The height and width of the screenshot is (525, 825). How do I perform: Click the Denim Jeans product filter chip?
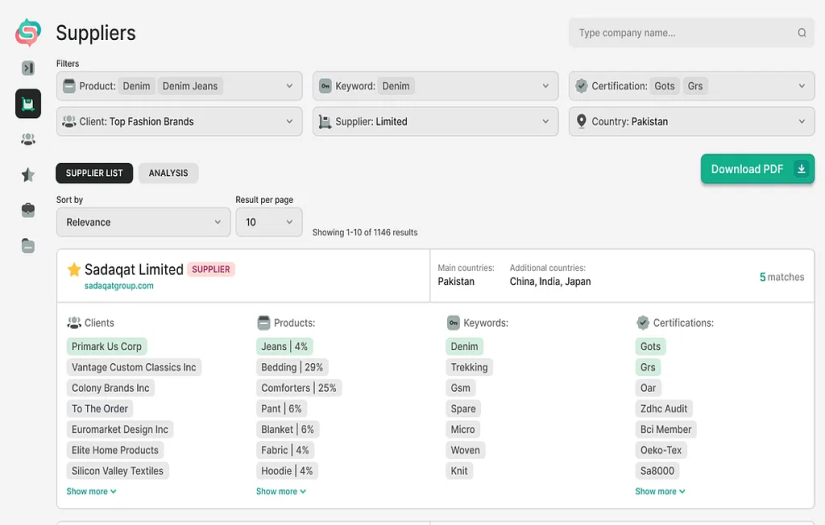[190, 86]
